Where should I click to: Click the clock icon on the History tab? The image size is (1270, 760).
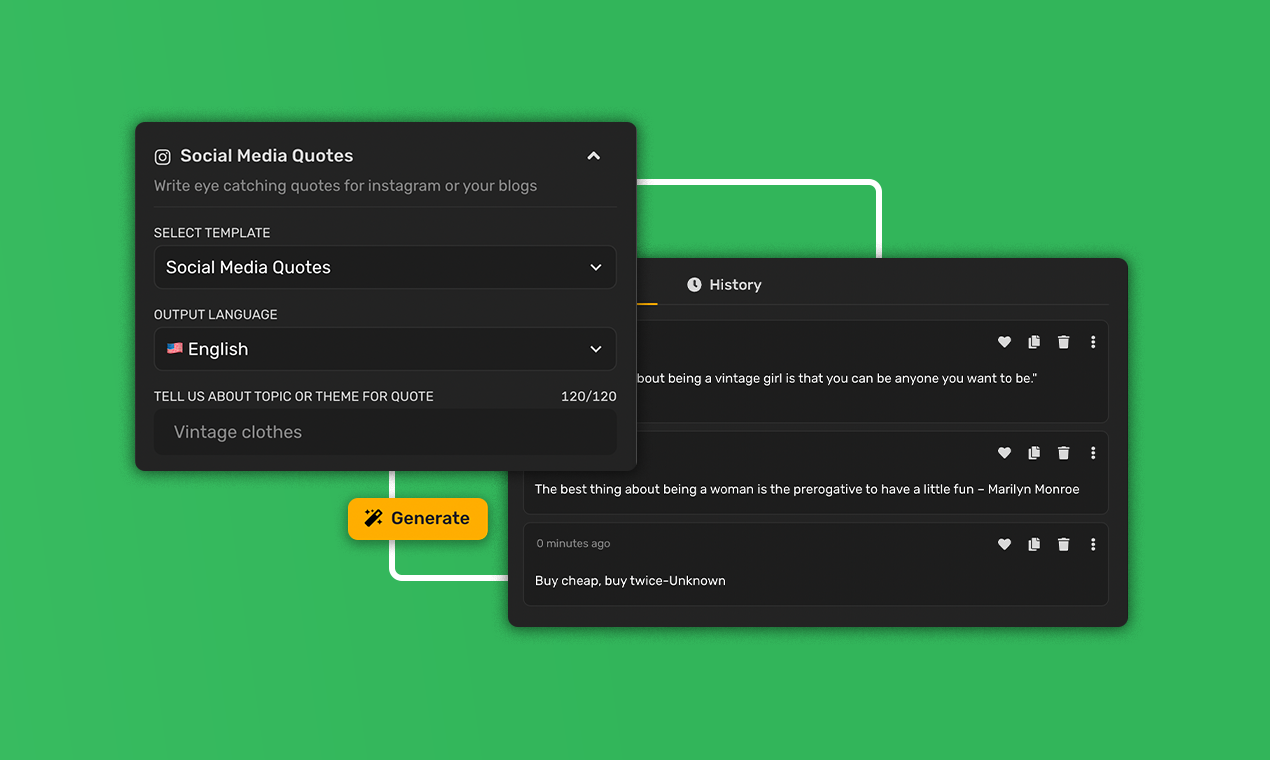coord(696,284)
